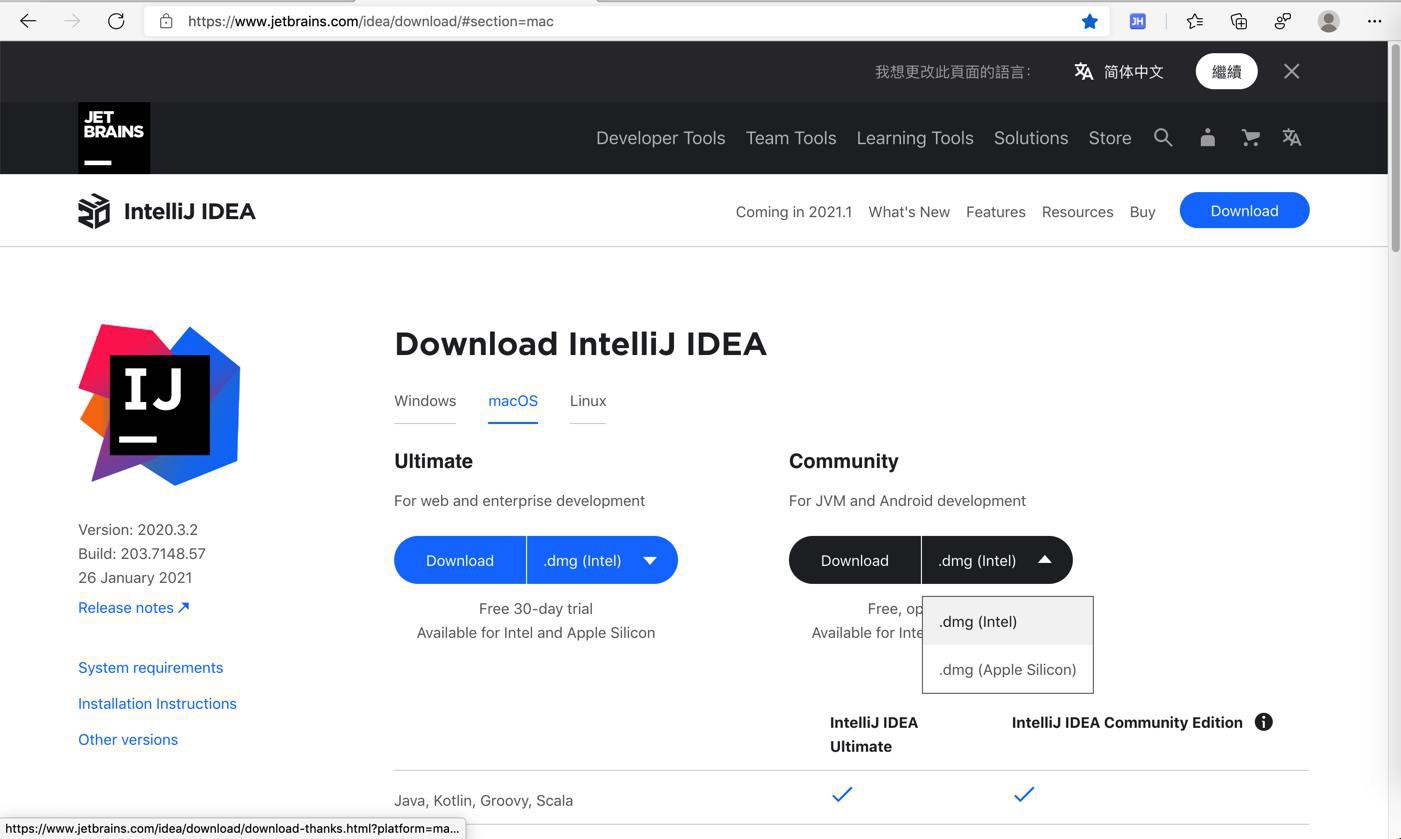Open JetBrains account icon
The height and width of the screenshot is (839, 1401).
[1207, 138]
